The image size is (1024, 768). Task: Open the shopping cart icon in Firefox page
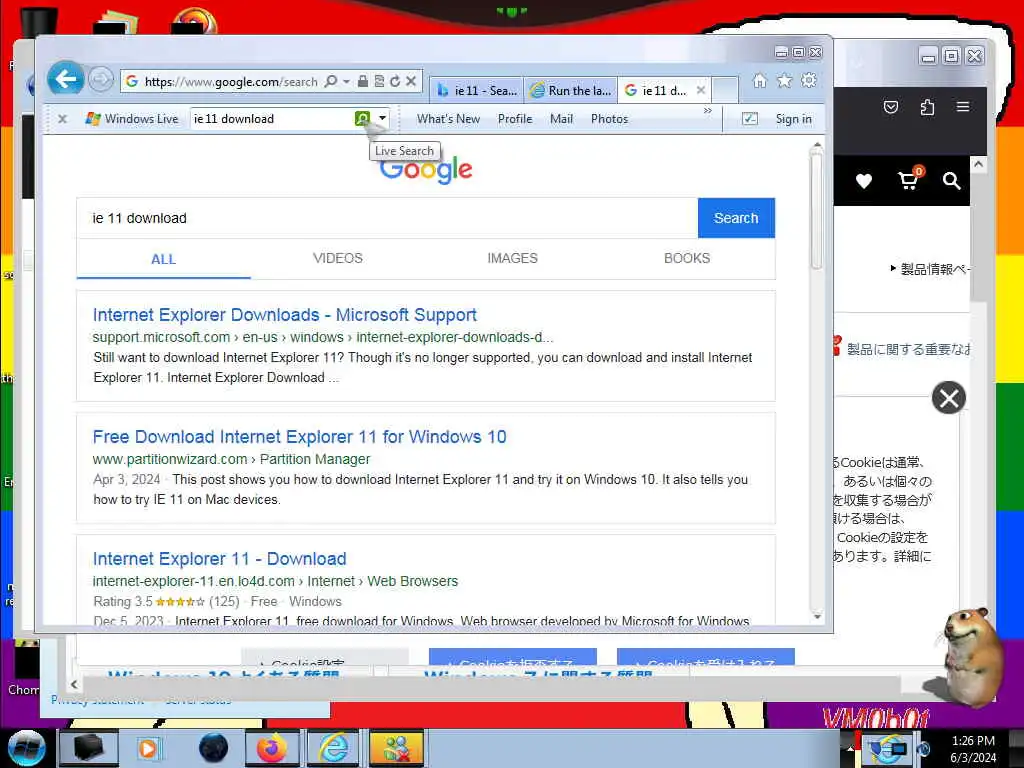(909, 180)
